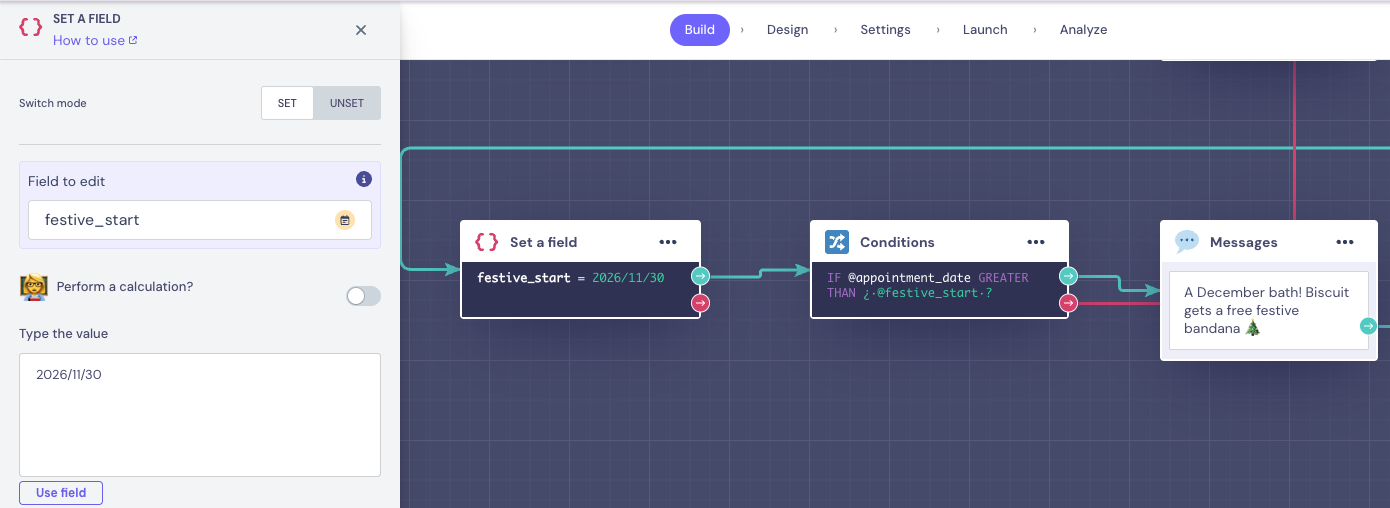Click the Conditions block shuffle icon
Screen dimensions: 1390x508
tap(837, 242)
